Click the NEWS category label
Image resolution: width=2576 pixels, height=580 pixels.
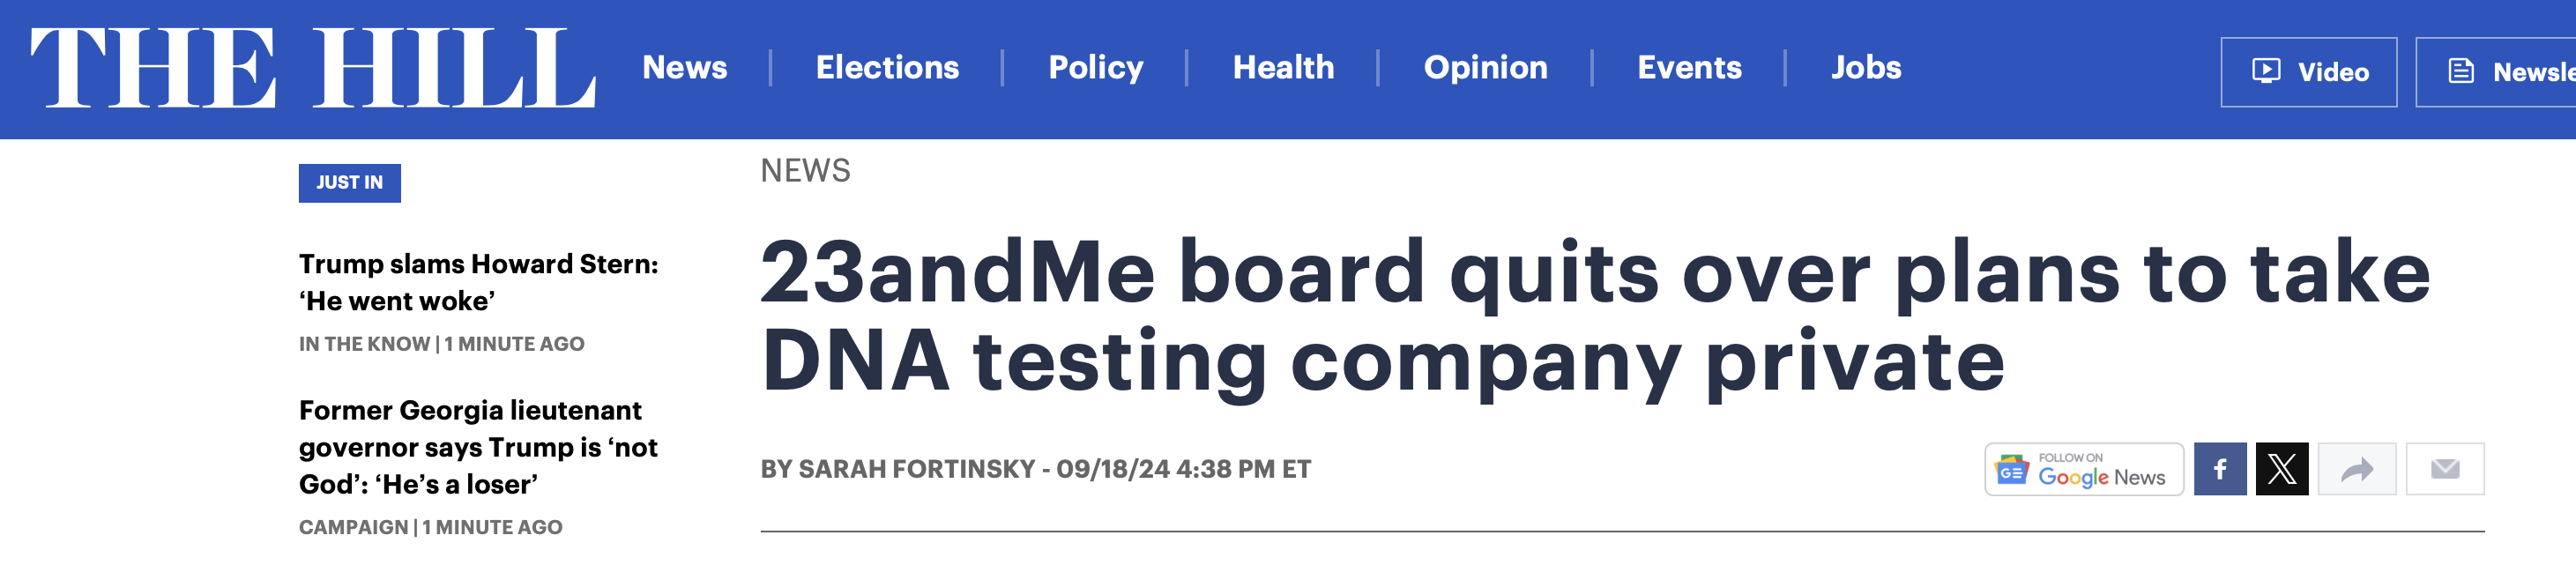pos(805,171)
